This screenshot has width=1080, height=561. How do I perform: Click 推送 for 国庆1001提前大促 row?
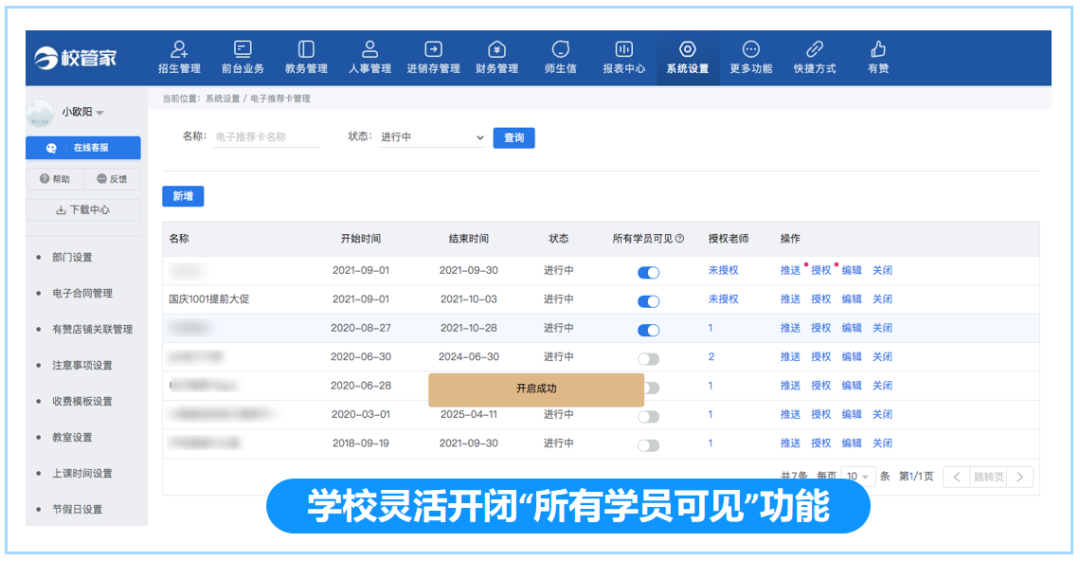(x=790, y=299)
